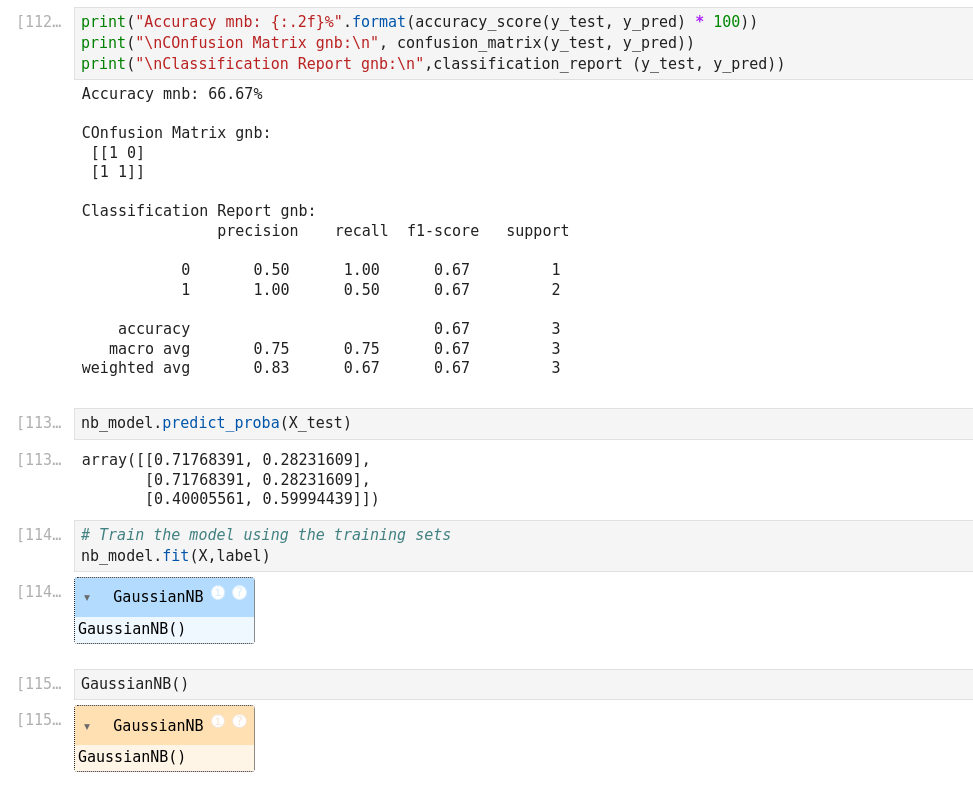Screen dimensions: 973x785
Task: Click the info icon on the orange GaussianNB widget
Action: coord(218,721)
